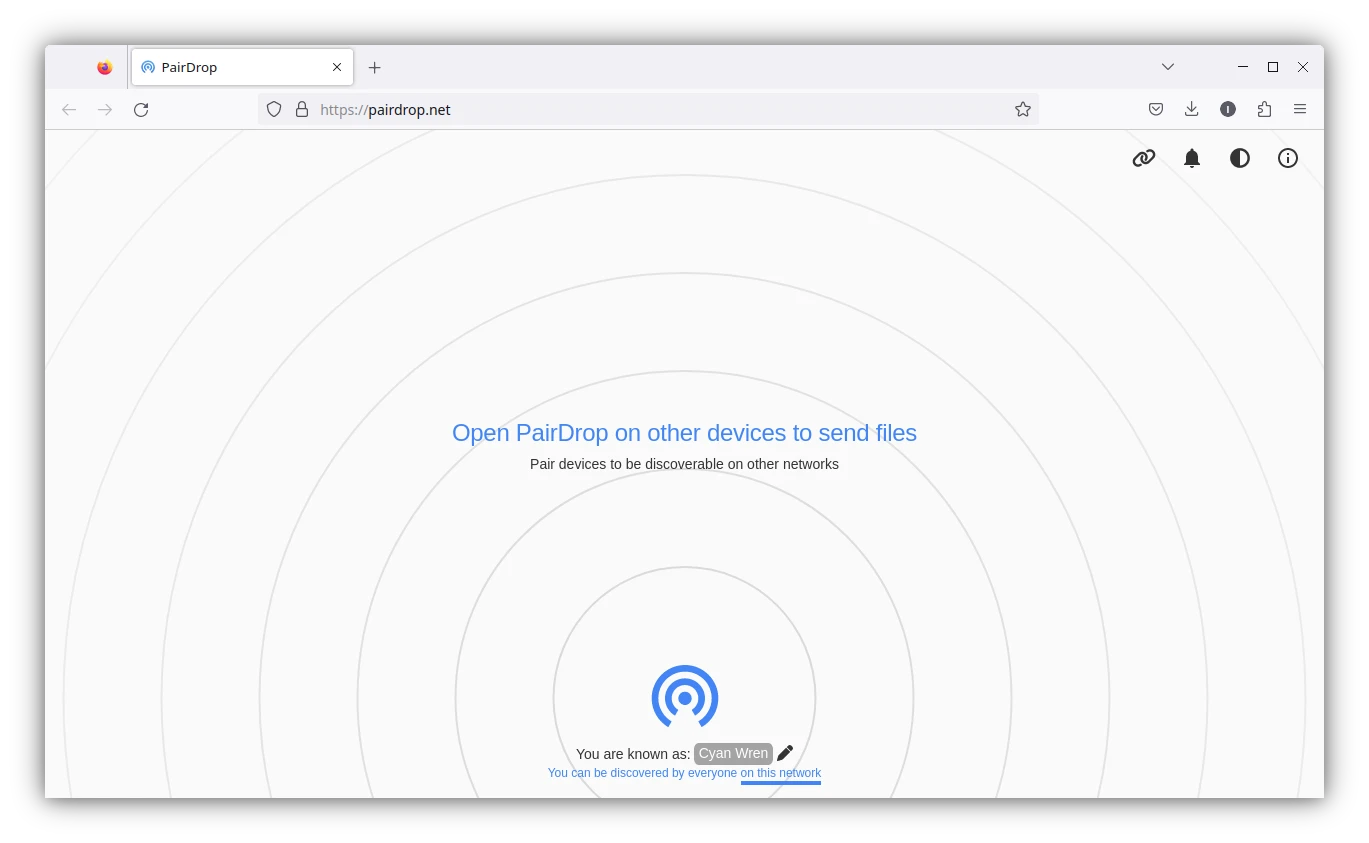Click the tracking protection shield icon

[274, 110]
